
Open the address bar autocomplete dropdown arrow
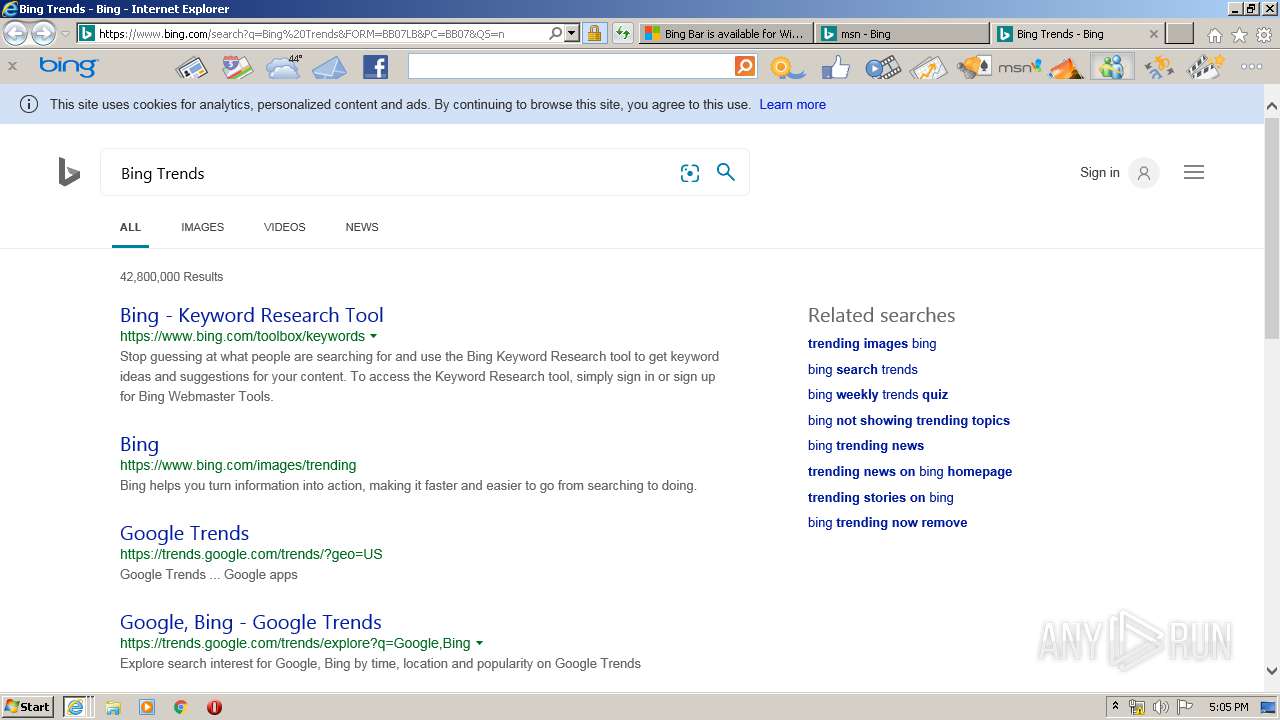click(x=572, y=33)
